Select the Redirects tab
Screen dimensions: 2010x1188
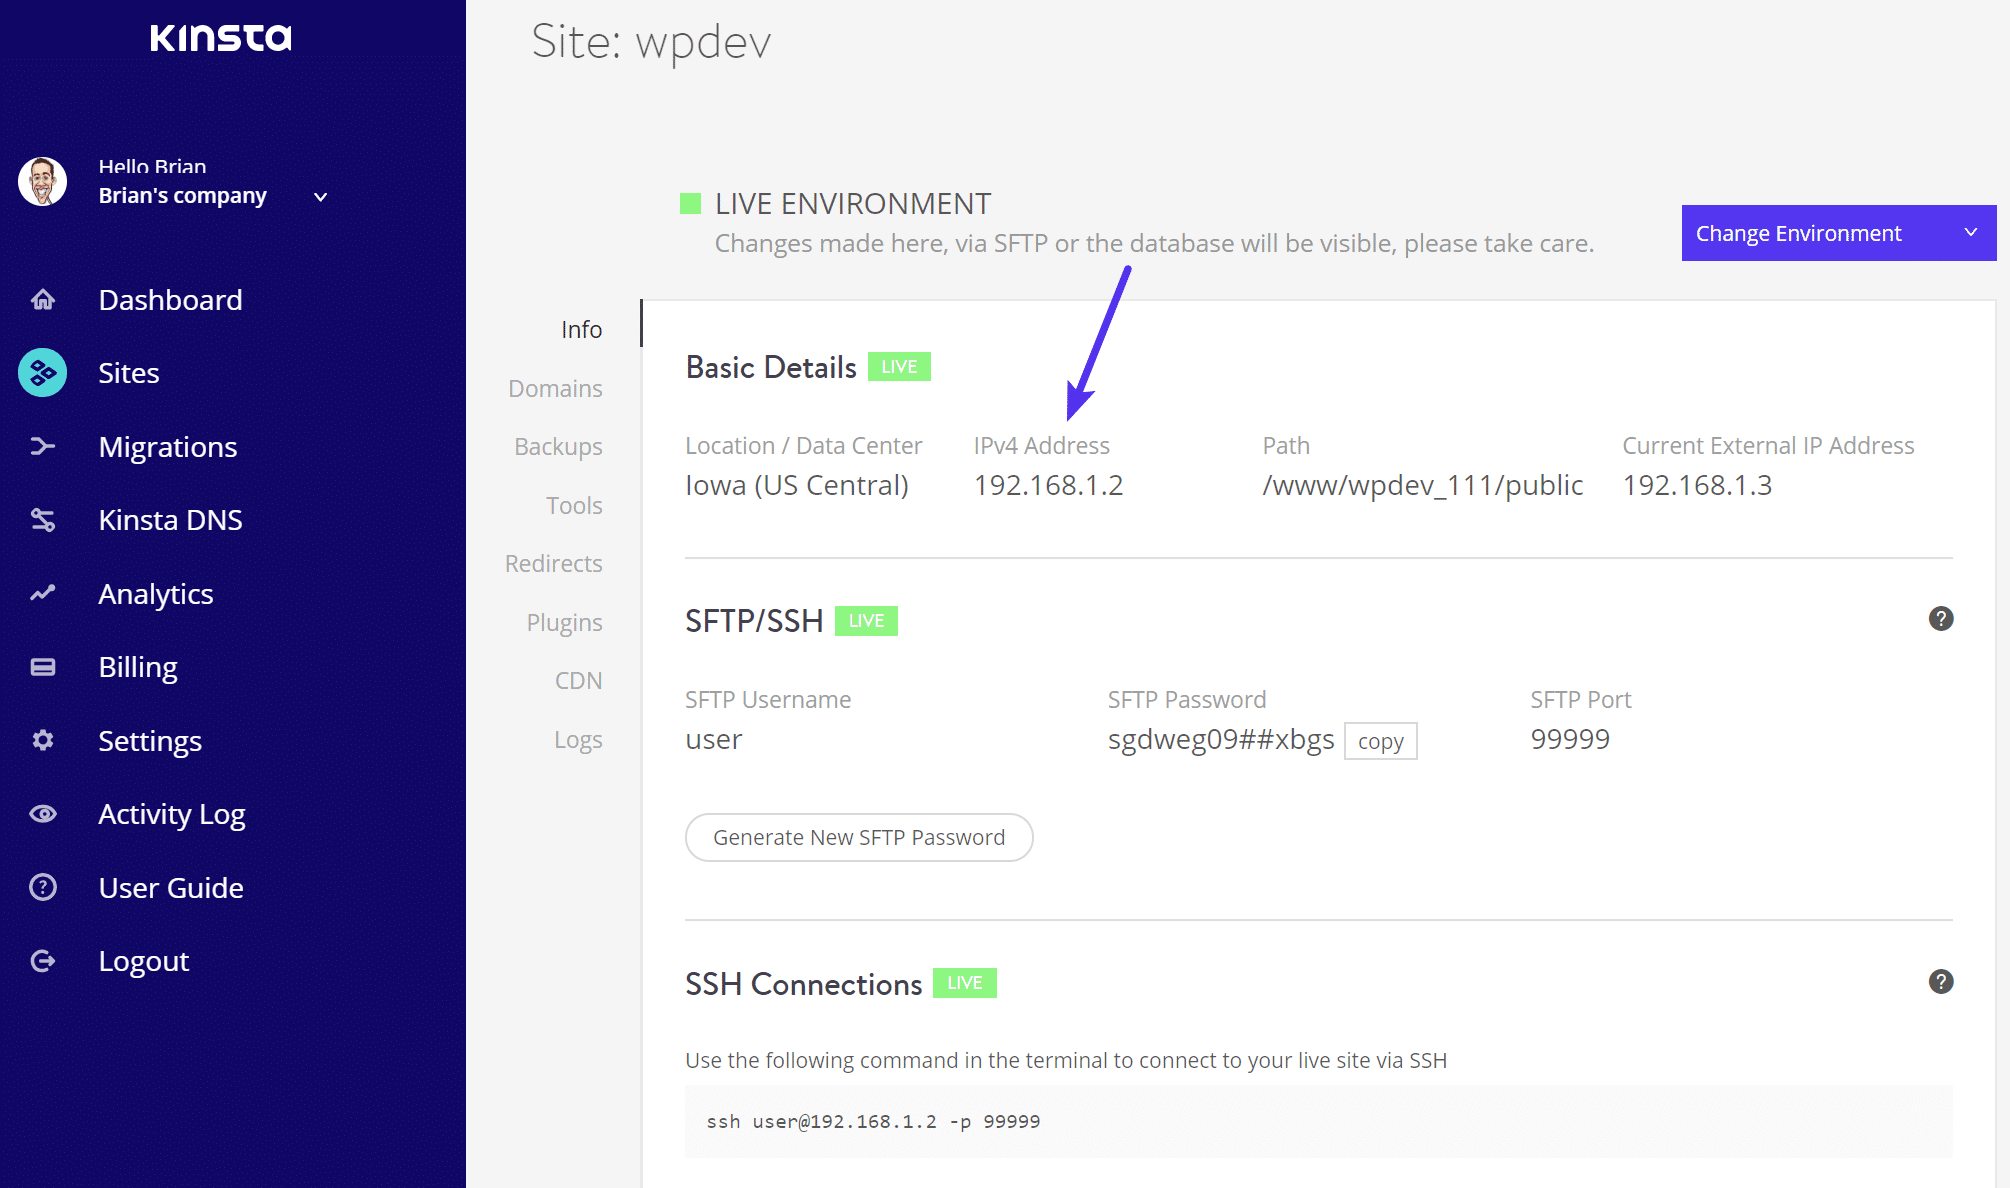[552, 563]
